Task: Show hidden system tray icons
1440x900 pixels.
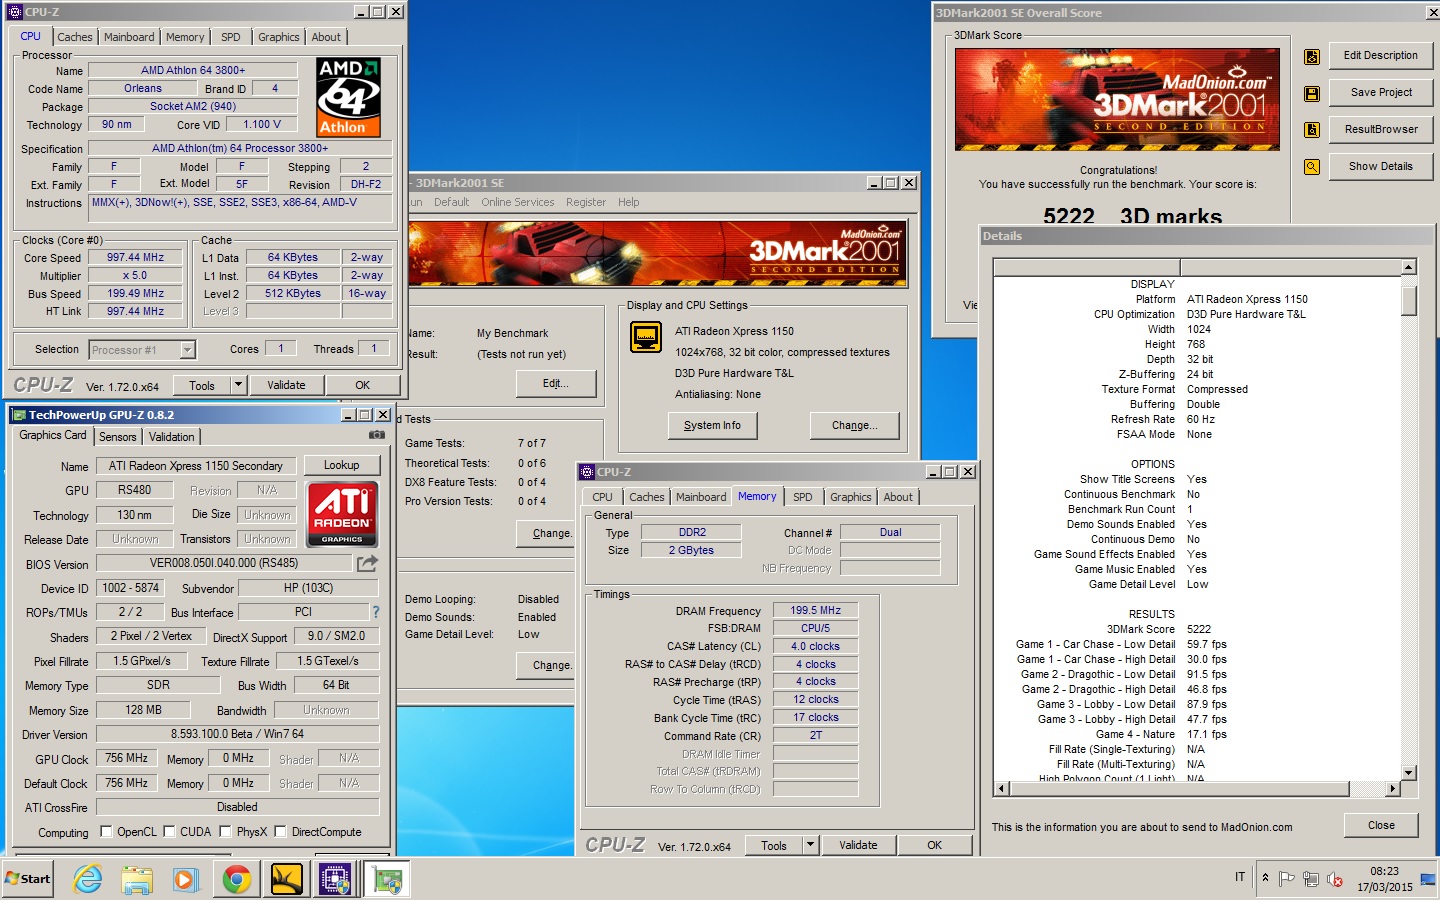Action: click(1265, 878)
